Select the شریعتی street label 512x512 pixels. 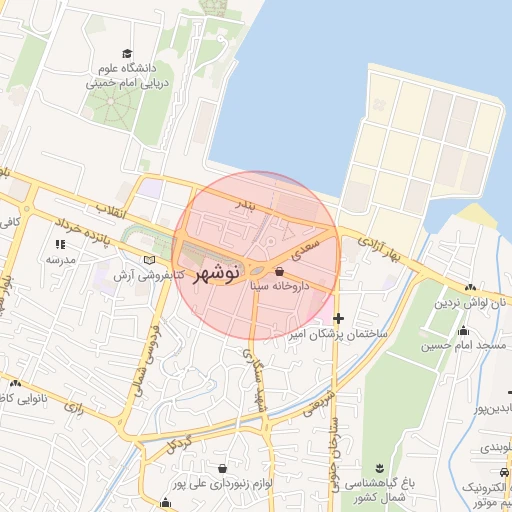click(x=319, y=403)
